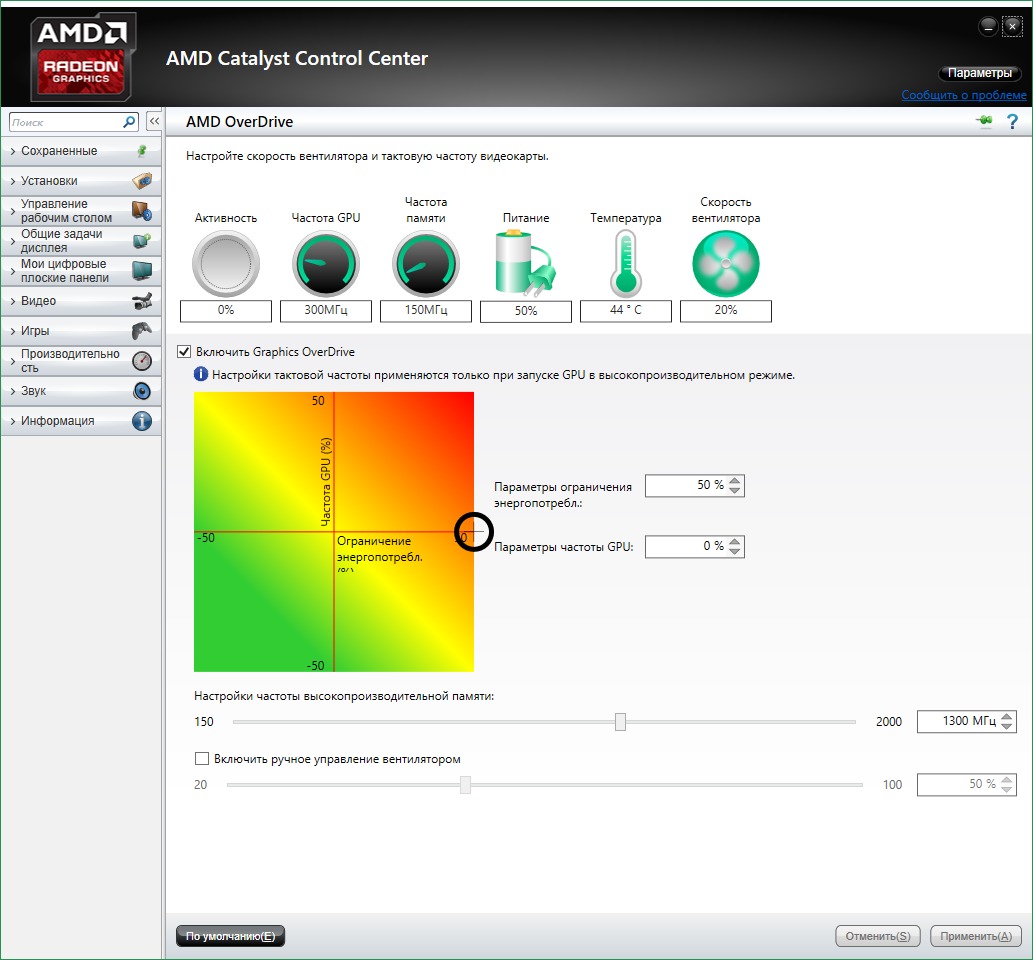Open the Параметры menu button
Screen dimensions: 1033x960
pyautogui.click(x=979, y=73)
